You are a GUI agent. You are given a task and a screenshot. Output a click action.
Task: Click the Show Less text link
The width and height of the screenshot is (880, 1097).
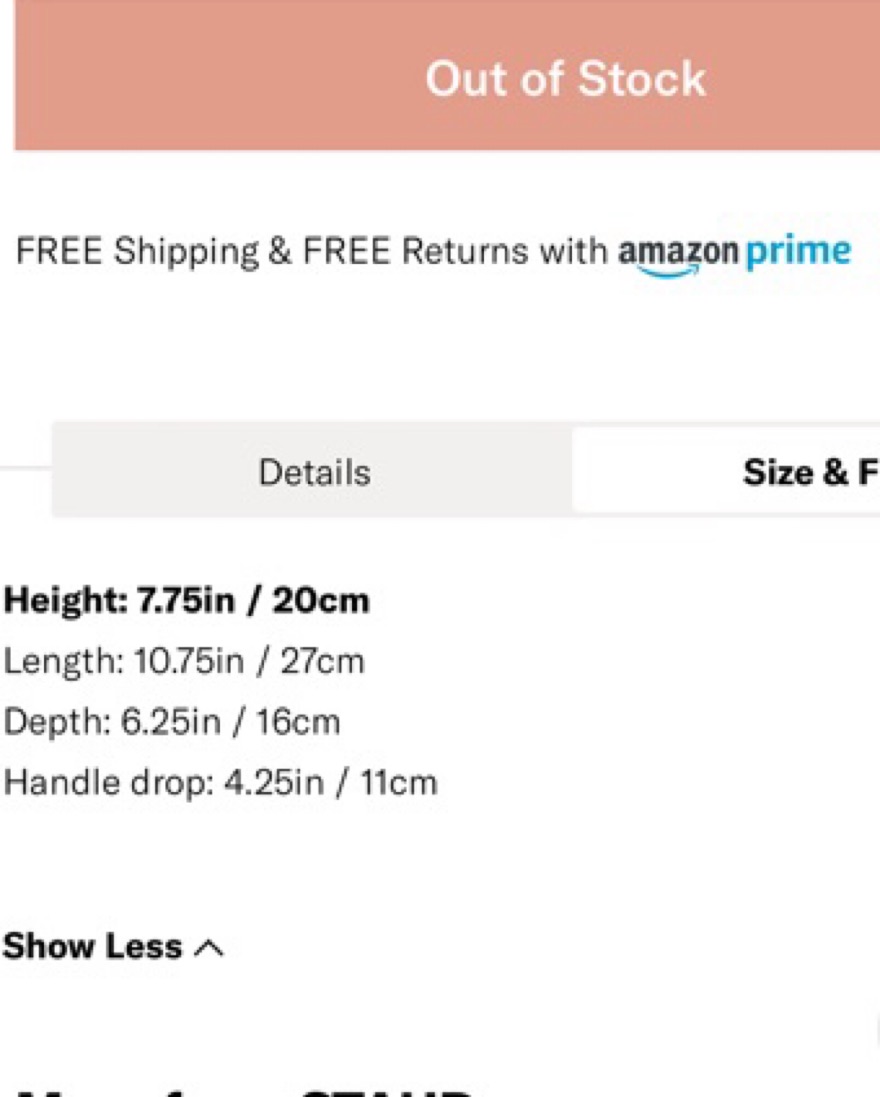[x=93, y=947]
